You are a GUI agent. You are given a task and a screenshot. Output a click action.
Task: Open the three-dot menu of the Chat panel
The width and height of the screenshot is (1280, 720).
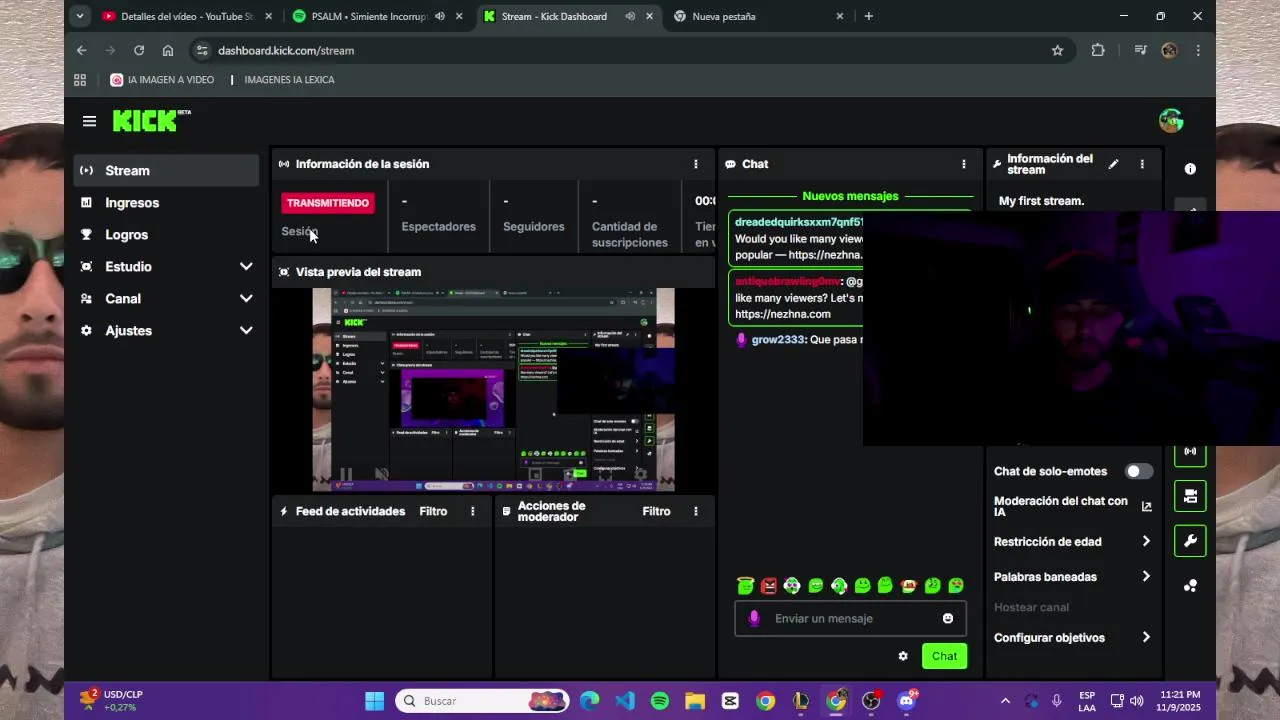click(964, 164)
